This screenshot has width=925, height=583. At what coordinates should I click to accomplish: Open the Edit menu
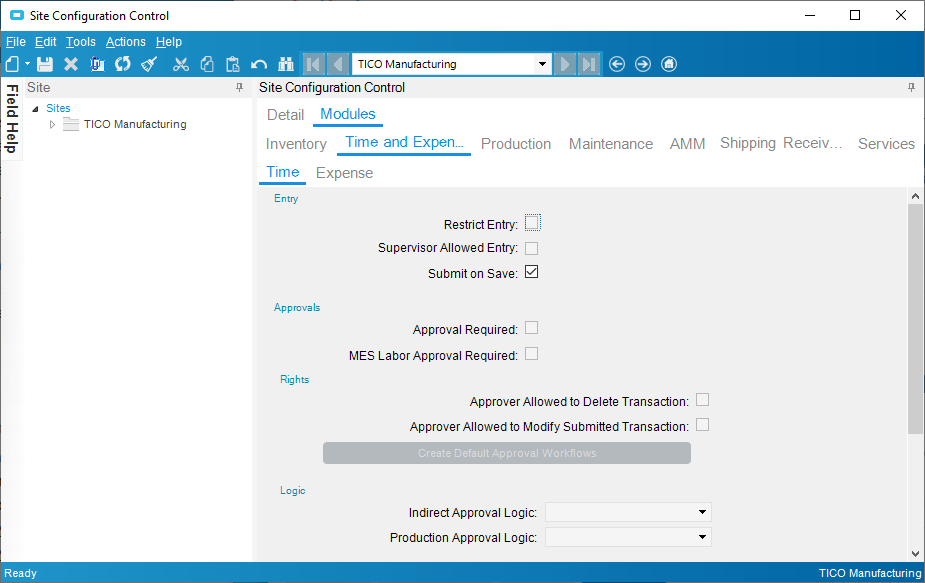point(45,42)
